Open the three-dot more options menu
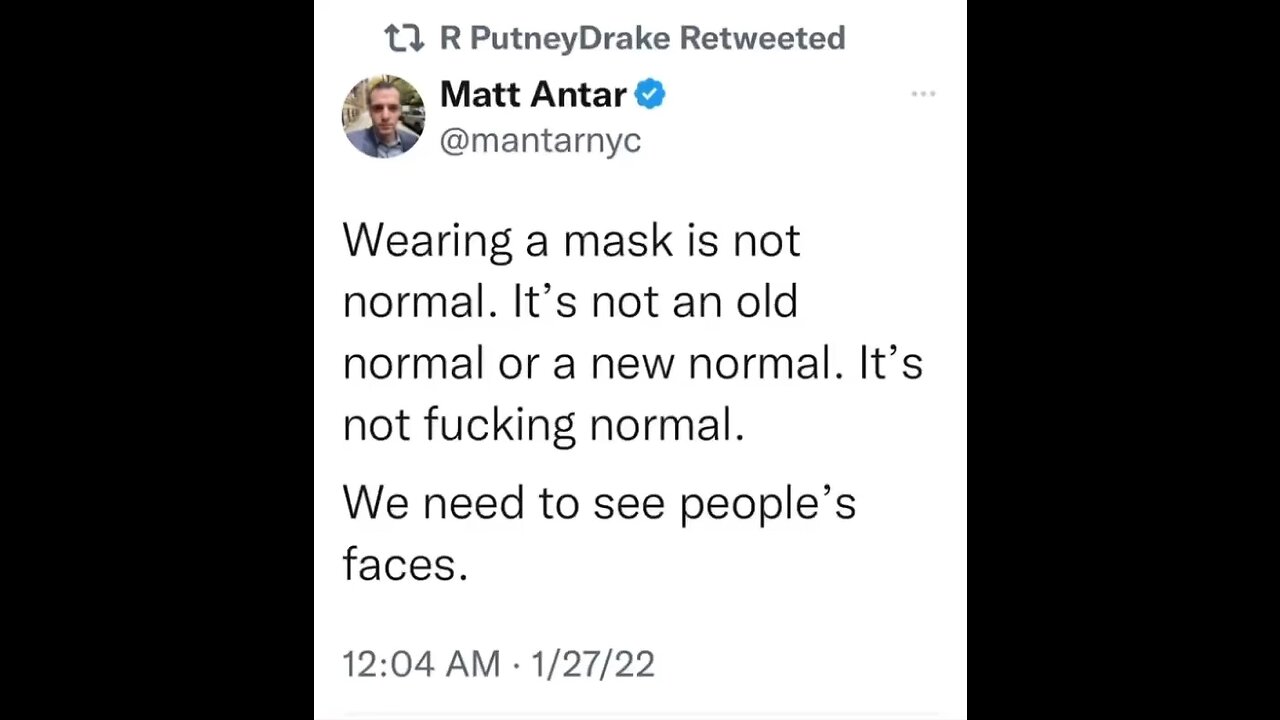The height and width of the screenshot is (720, 1280). [x=923, y=94]
